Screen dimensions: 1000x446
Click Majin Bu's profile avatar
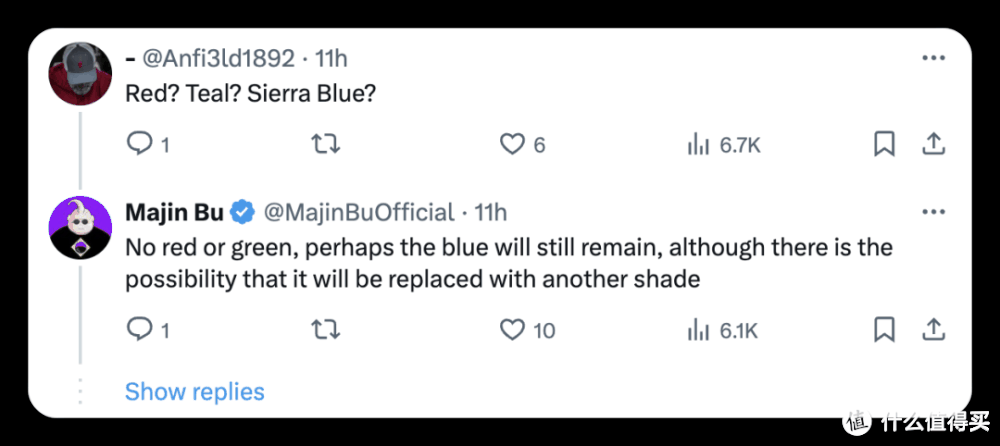[x=80, y=227]
